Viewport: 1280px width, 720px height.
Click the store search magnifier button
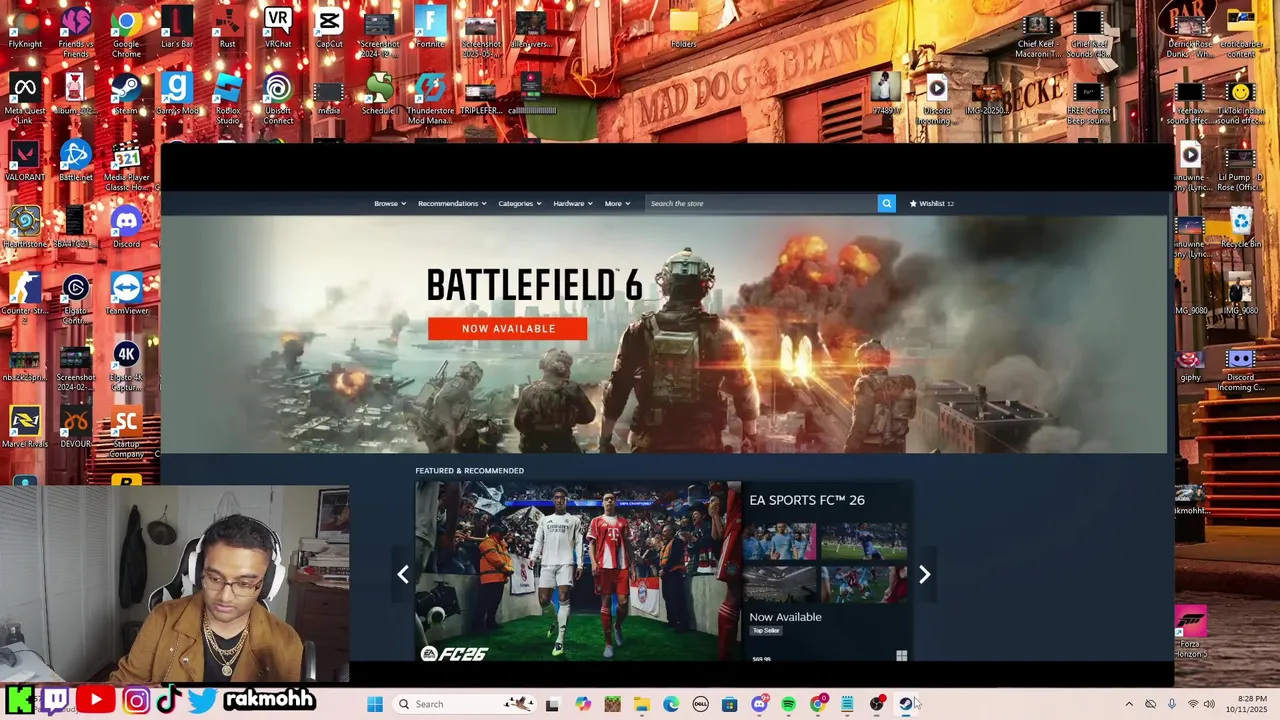[x=886, y=203]
